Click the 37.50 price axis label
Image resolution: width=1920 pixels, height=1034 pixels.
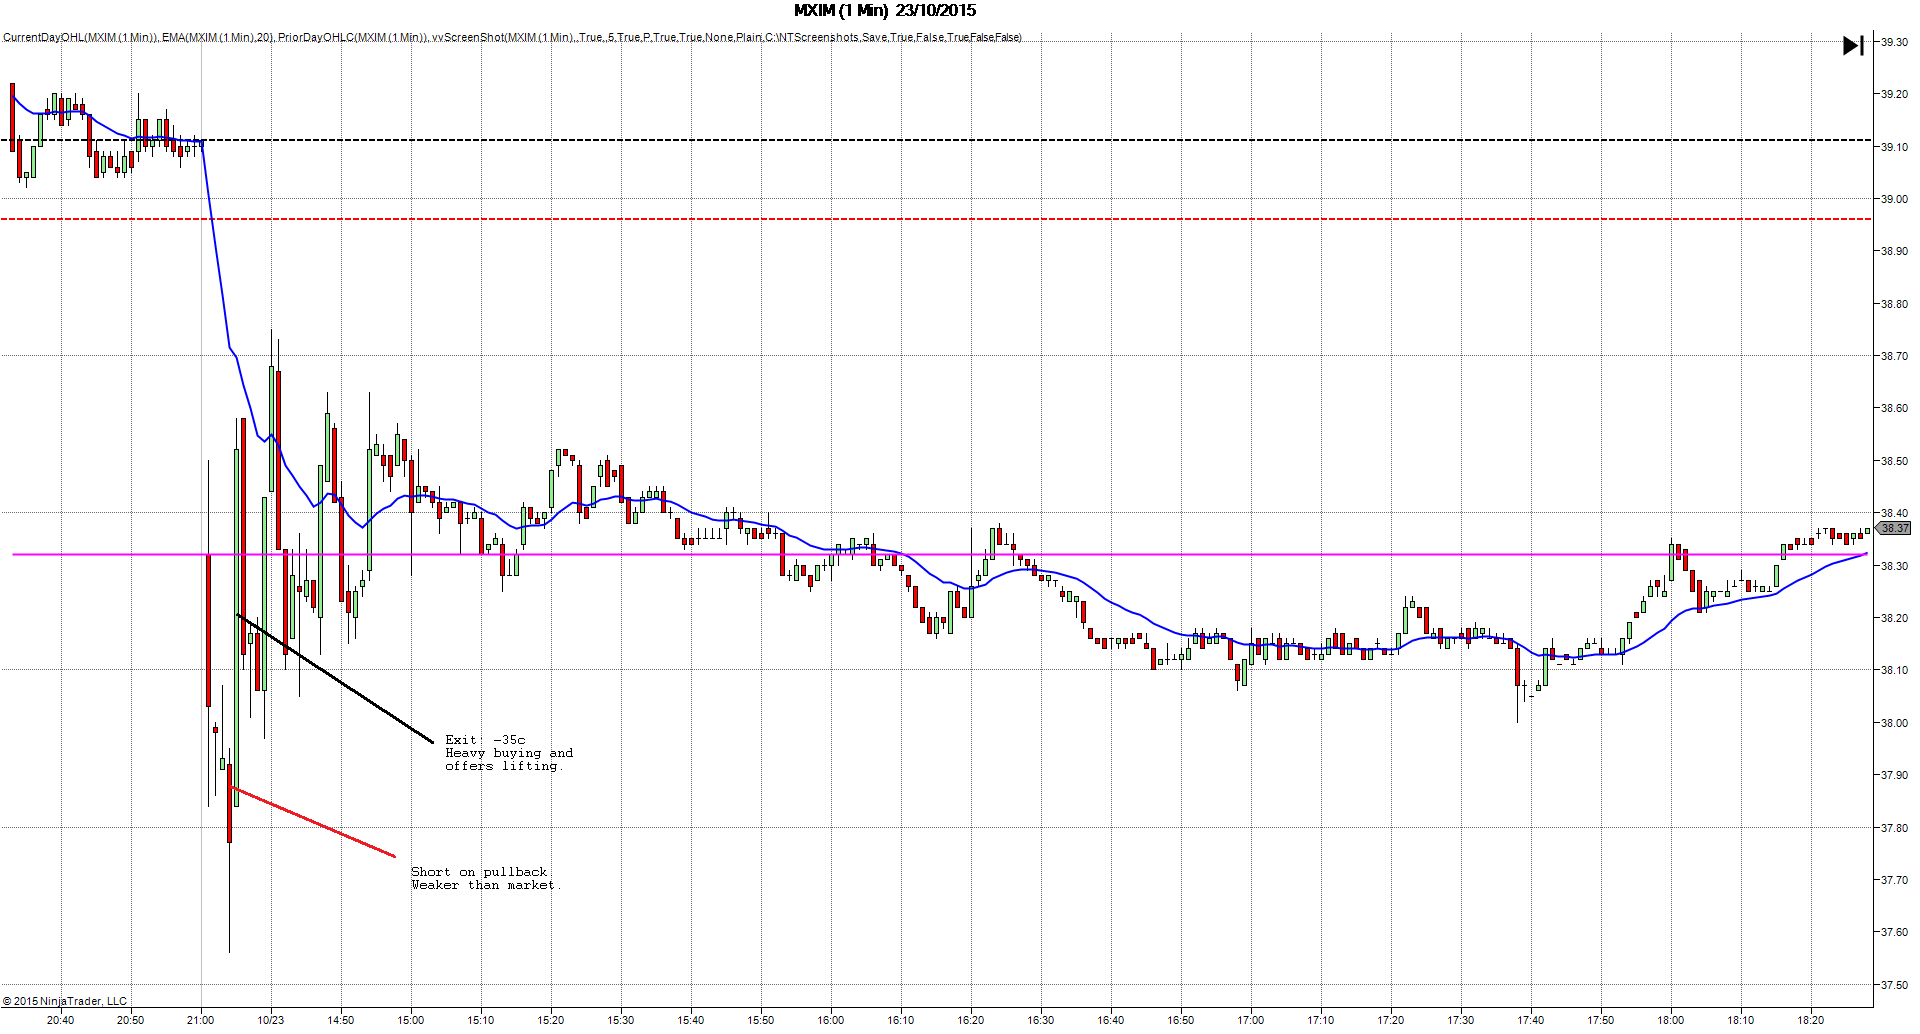(1894, 985)
